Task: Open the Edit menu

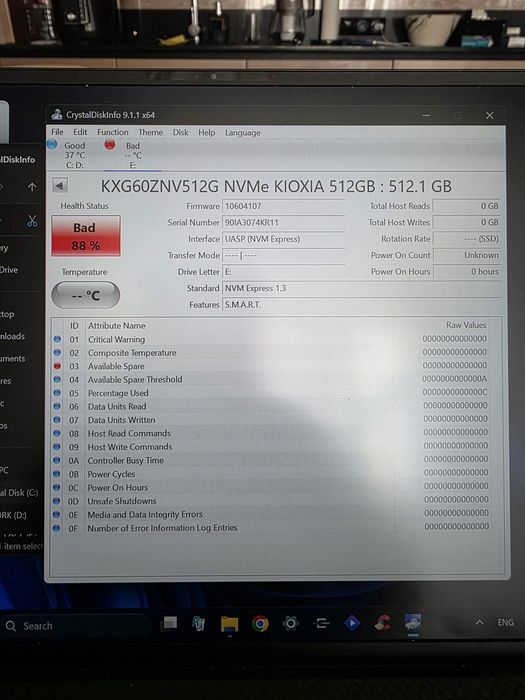Action: [80, 132]
